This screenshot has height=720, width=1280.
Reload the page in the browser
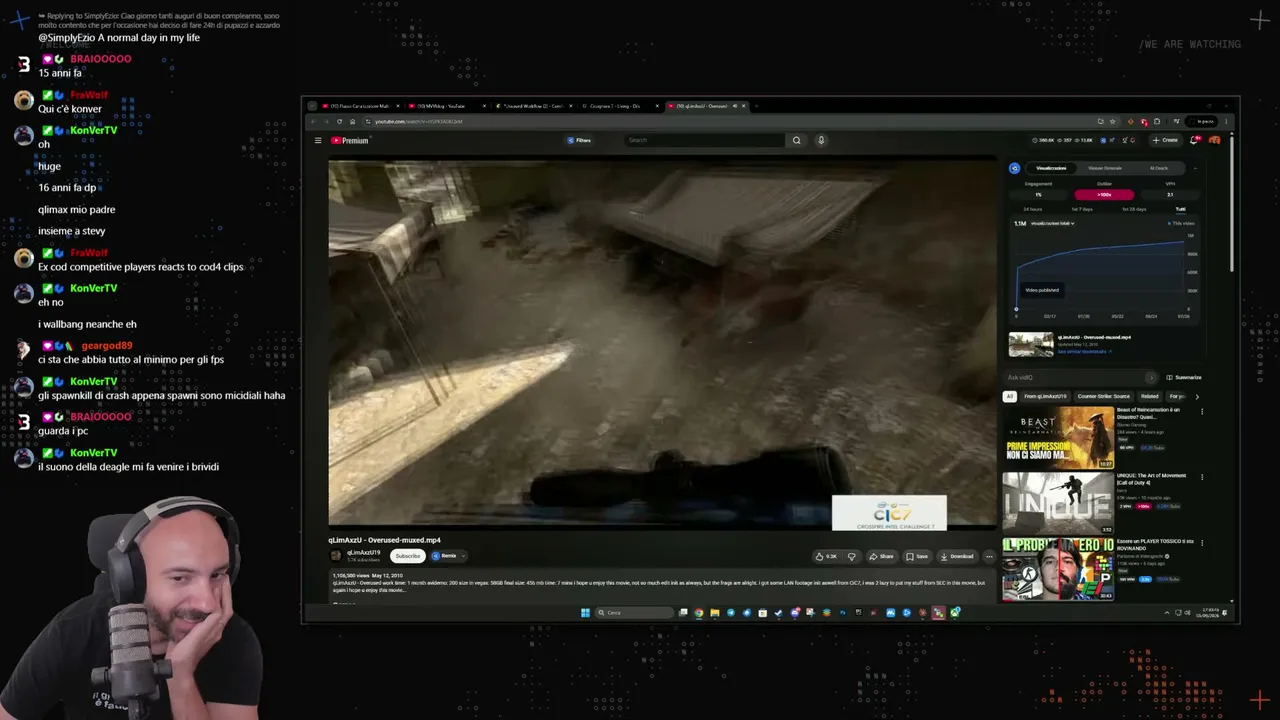pos(338,121)
